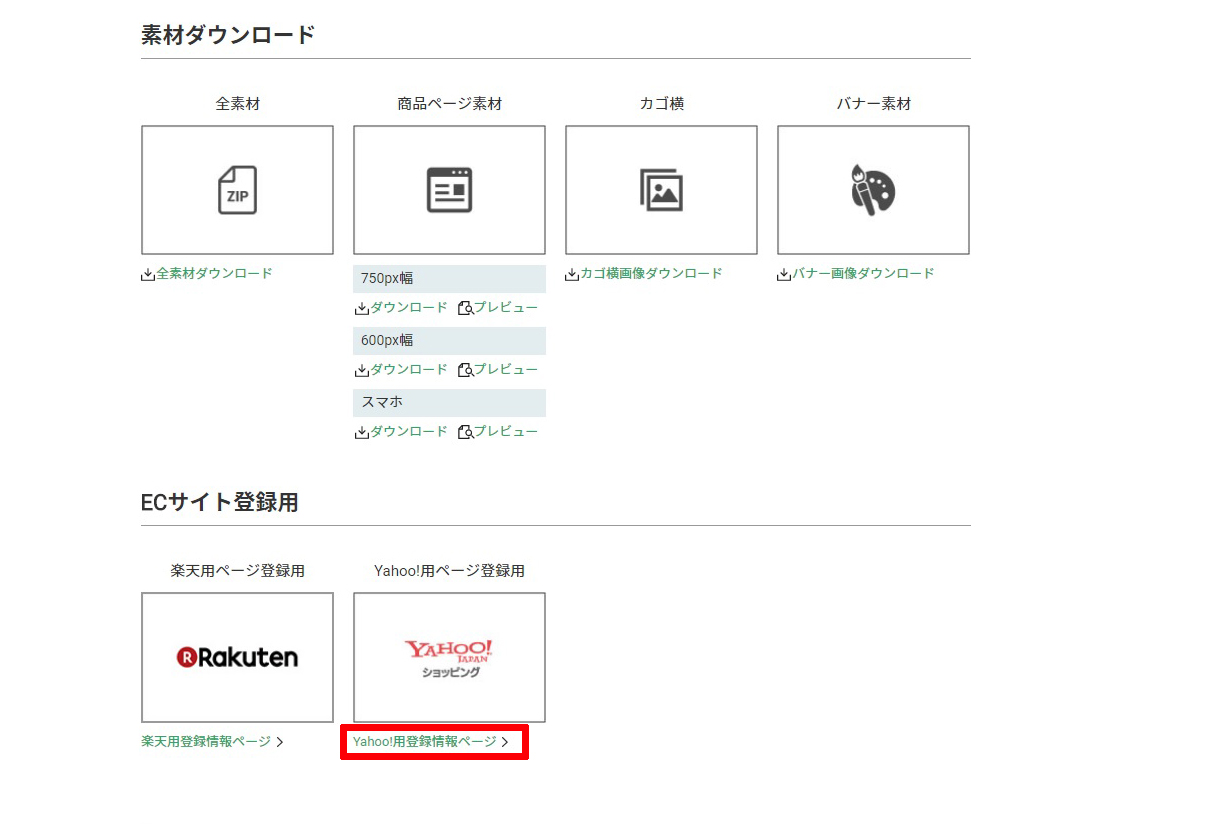Click the 600px幅 label row
1206x824 pixels.
click(x=449, y=341)
